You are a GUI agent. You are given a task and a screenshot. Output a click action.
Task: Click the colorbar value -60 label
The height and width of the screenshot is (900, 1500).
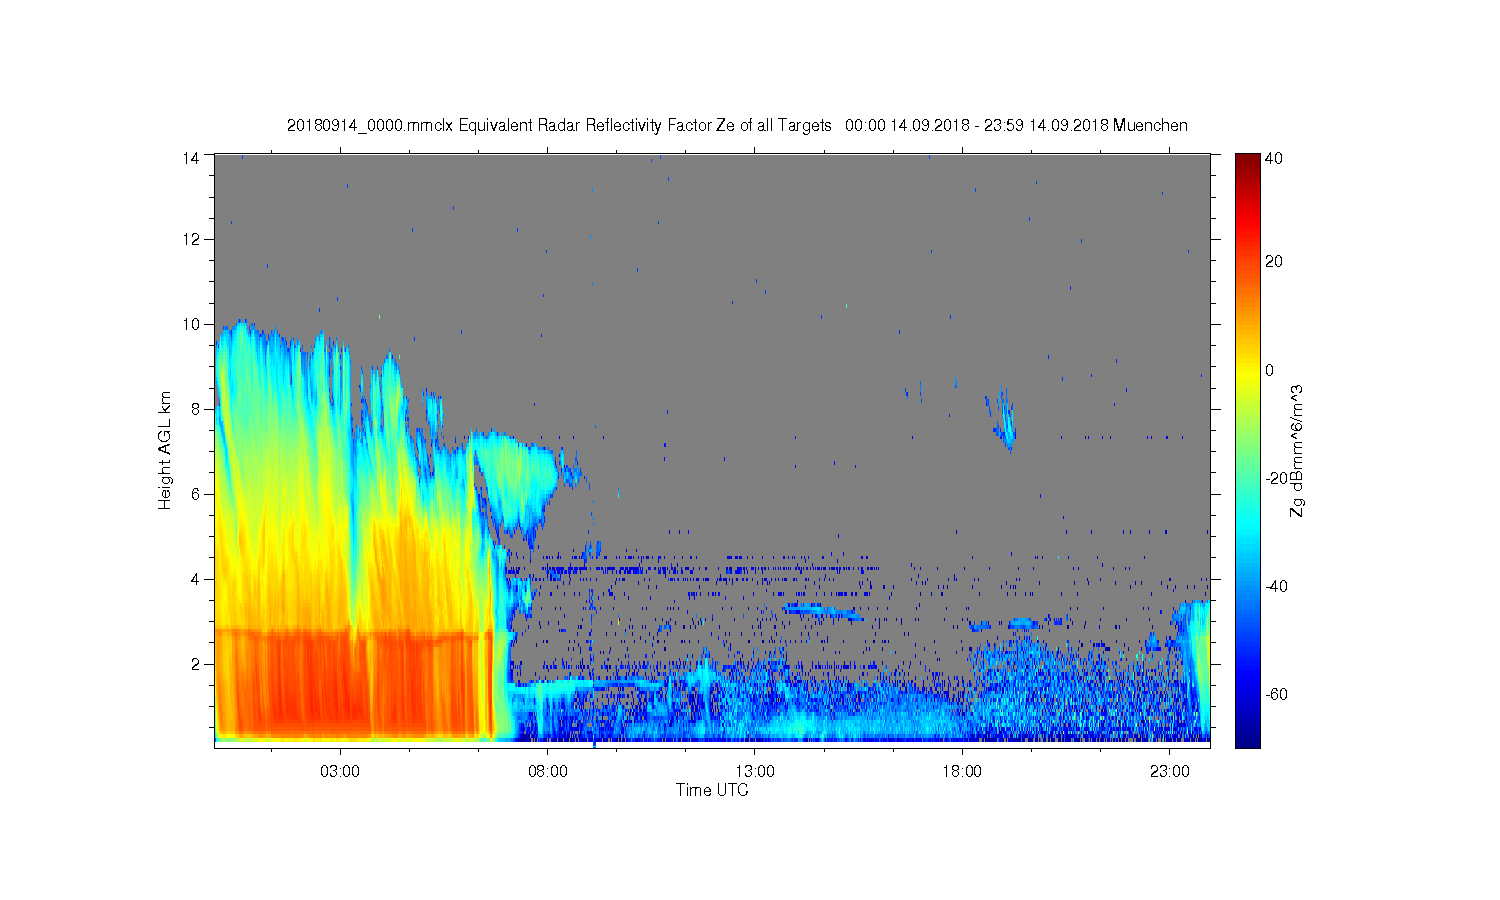[x=1277, y=694]
